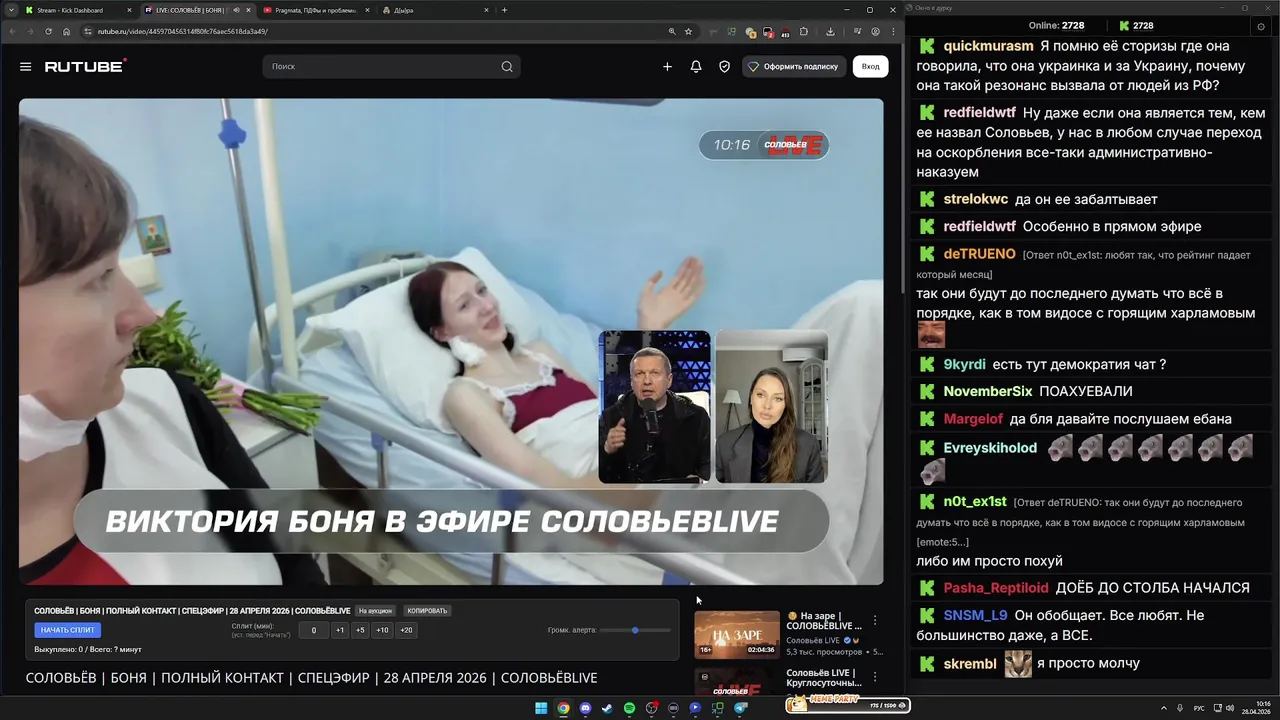Open the Chrome three-dot menu

(893, 31)
